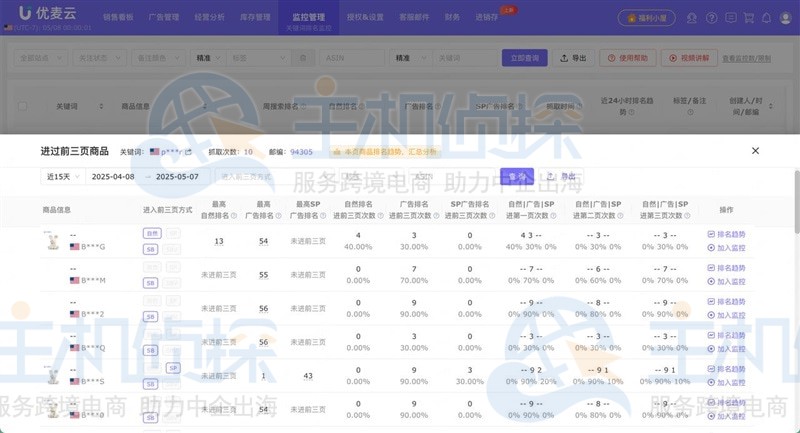Open the 经营分析 menu

tap(209, 17)
